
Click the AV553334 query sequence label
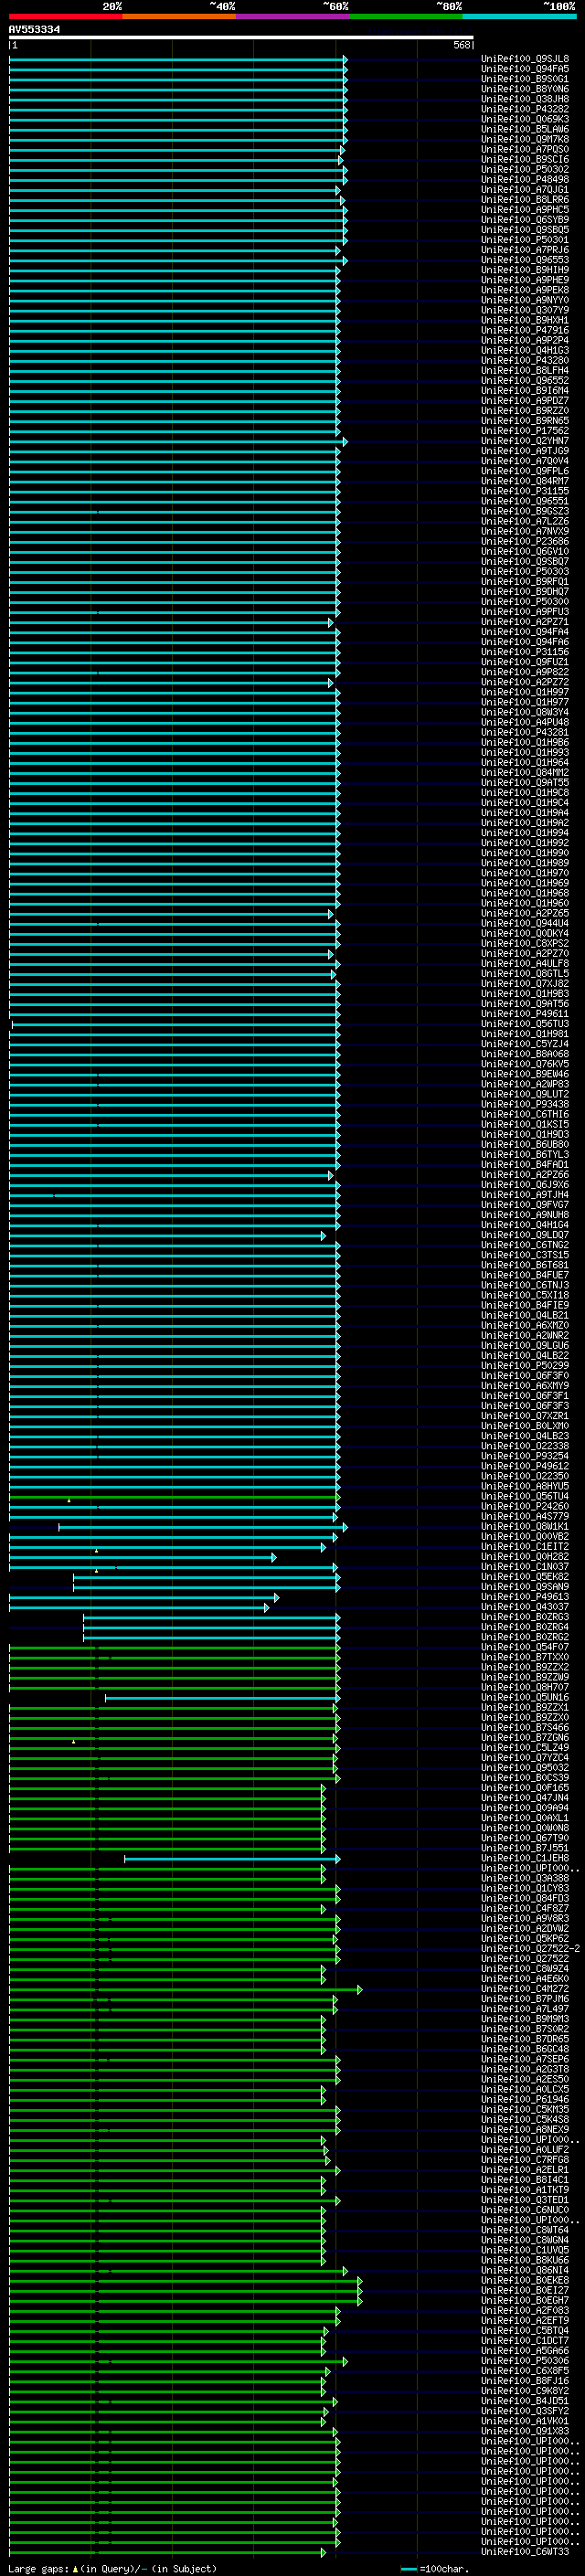point(34,30)
